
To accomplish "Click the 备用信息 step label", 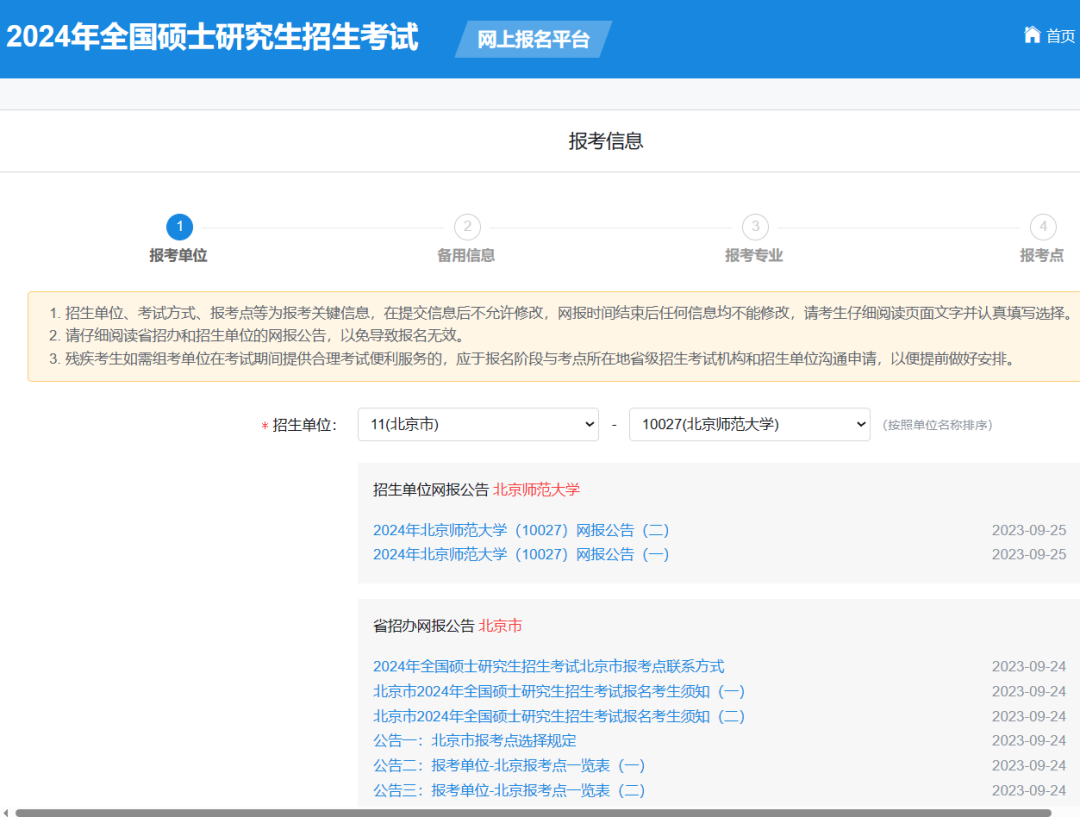I will point(466,256).
